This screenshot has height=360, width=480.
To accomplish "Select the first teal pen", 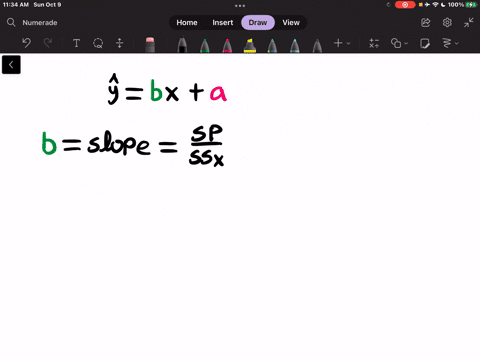I will coord(272,45).
